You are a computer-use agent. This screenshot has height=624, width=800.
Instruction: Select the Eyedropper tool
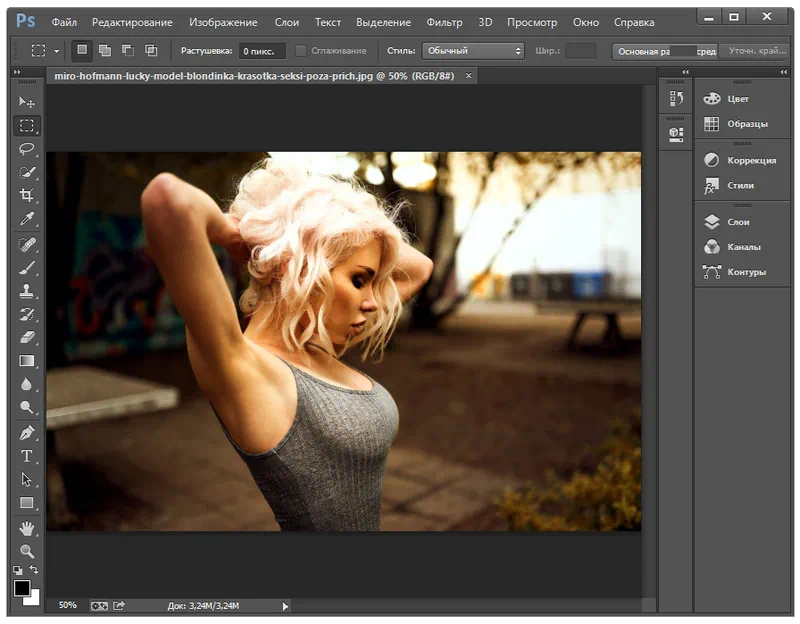click(x=27, y=219)
